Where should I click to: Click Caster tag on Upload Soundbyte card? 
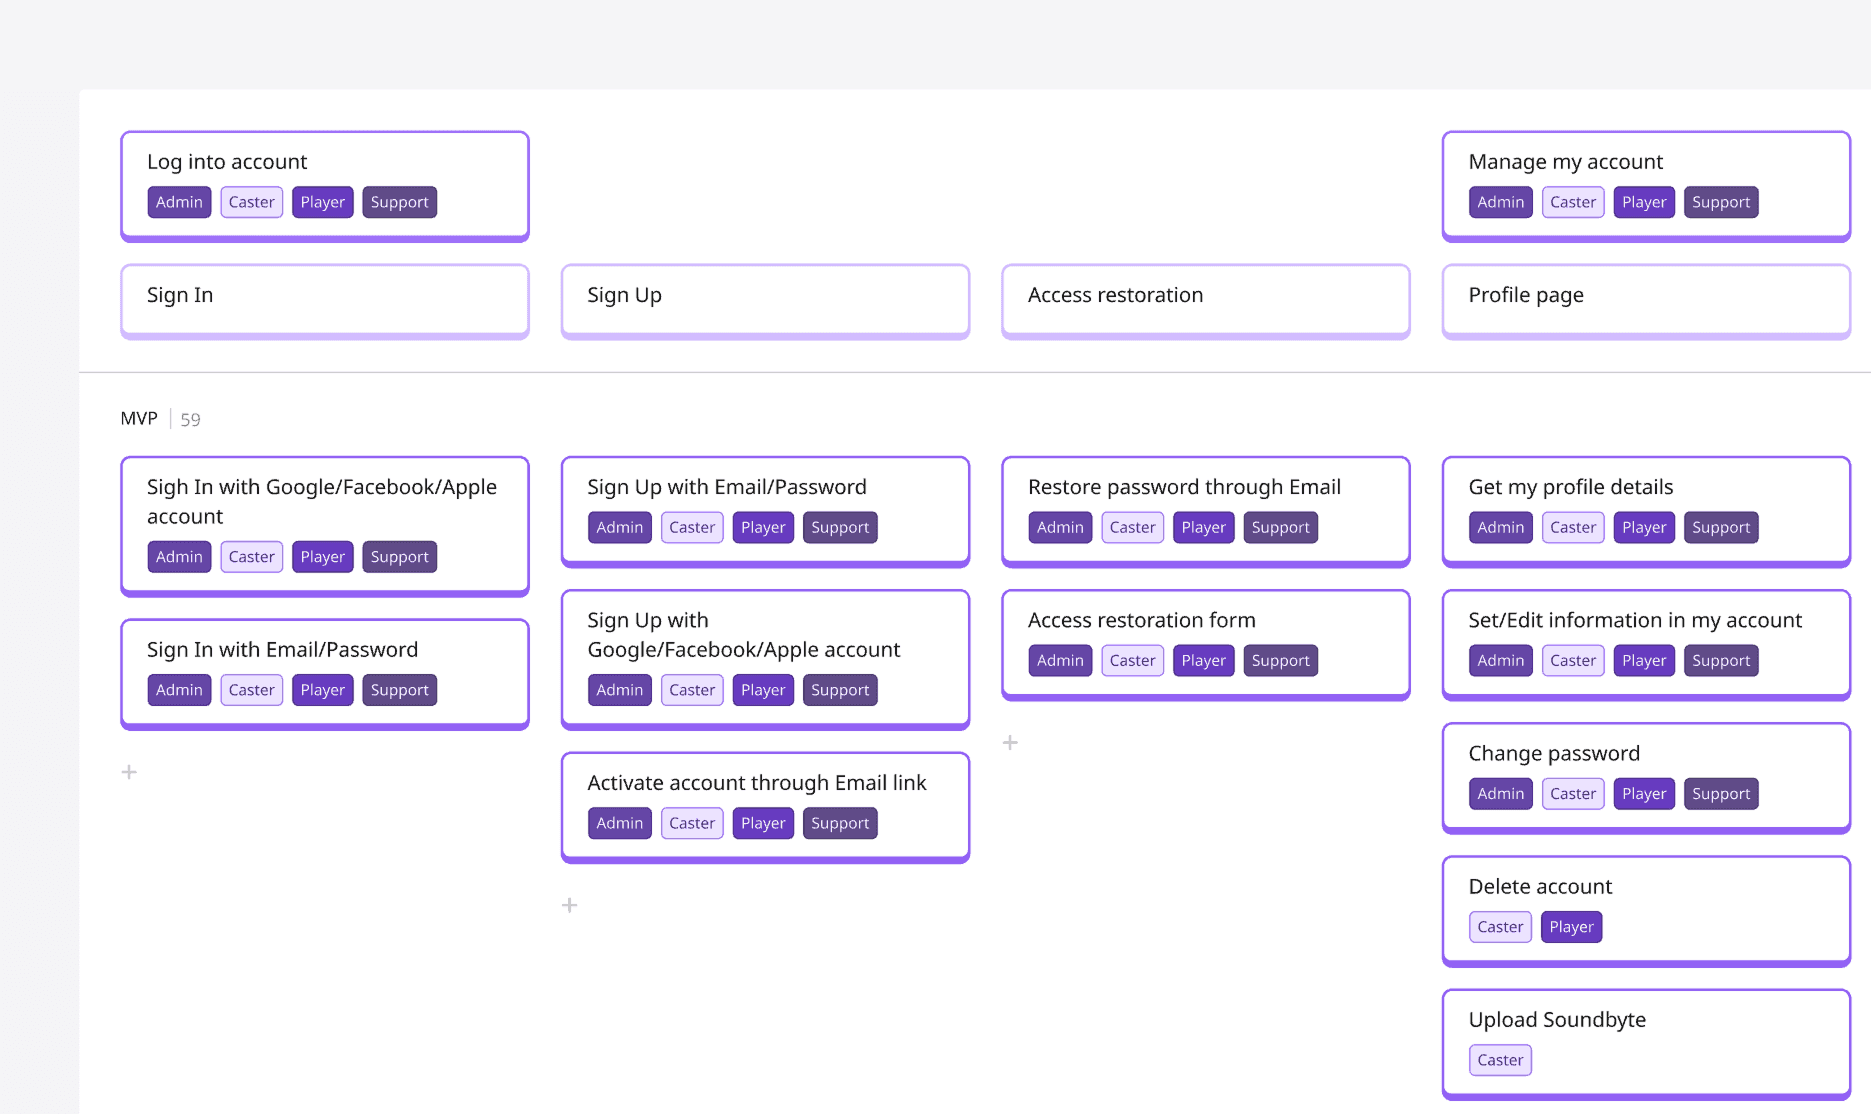[x=1500, y=1060]
